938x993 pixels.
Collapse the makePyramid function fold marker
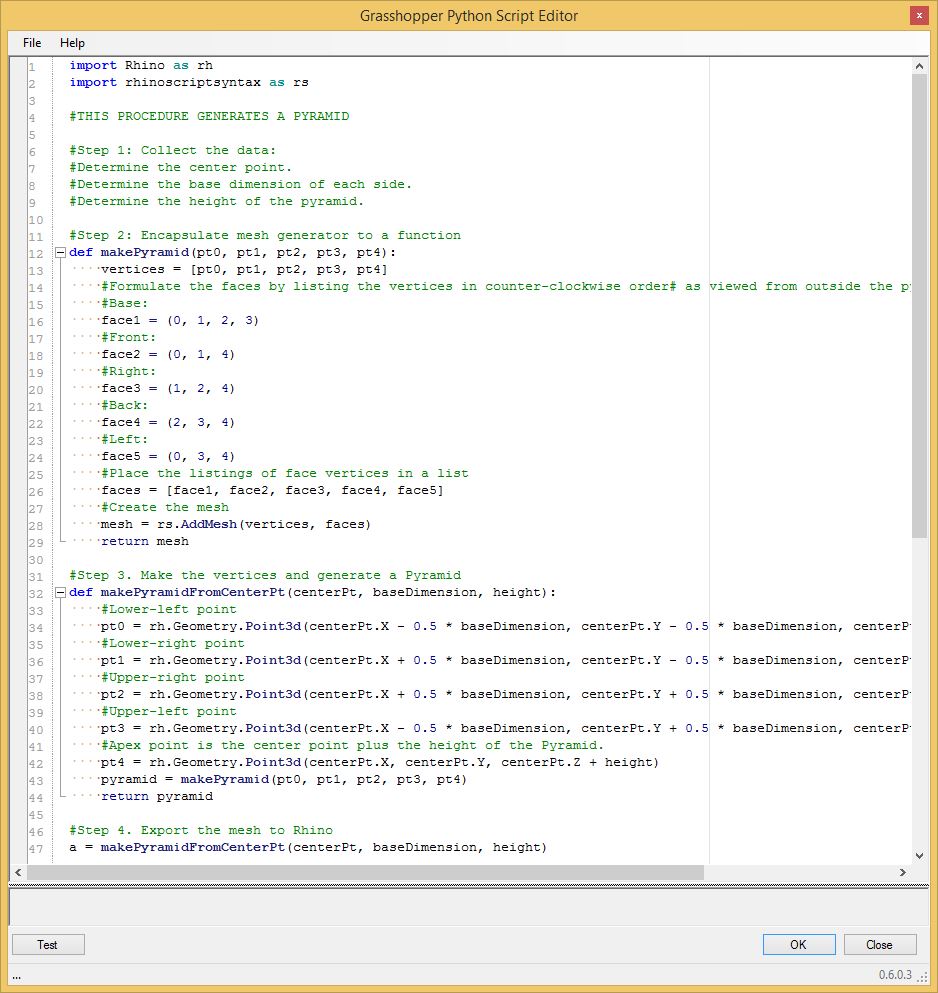point(60,252)
